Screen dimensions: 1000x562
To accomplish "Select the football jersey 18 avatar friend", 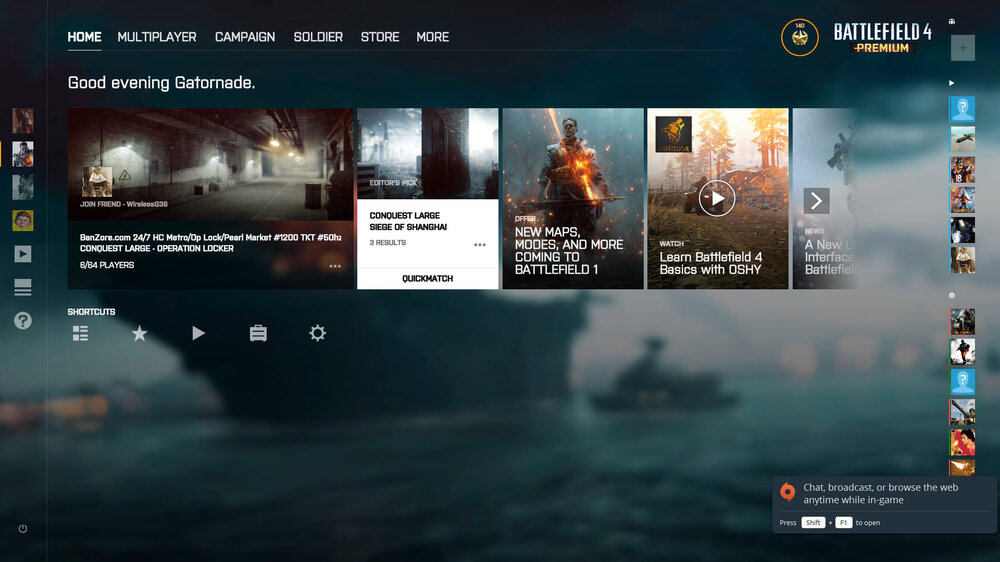I will [962, 170].
